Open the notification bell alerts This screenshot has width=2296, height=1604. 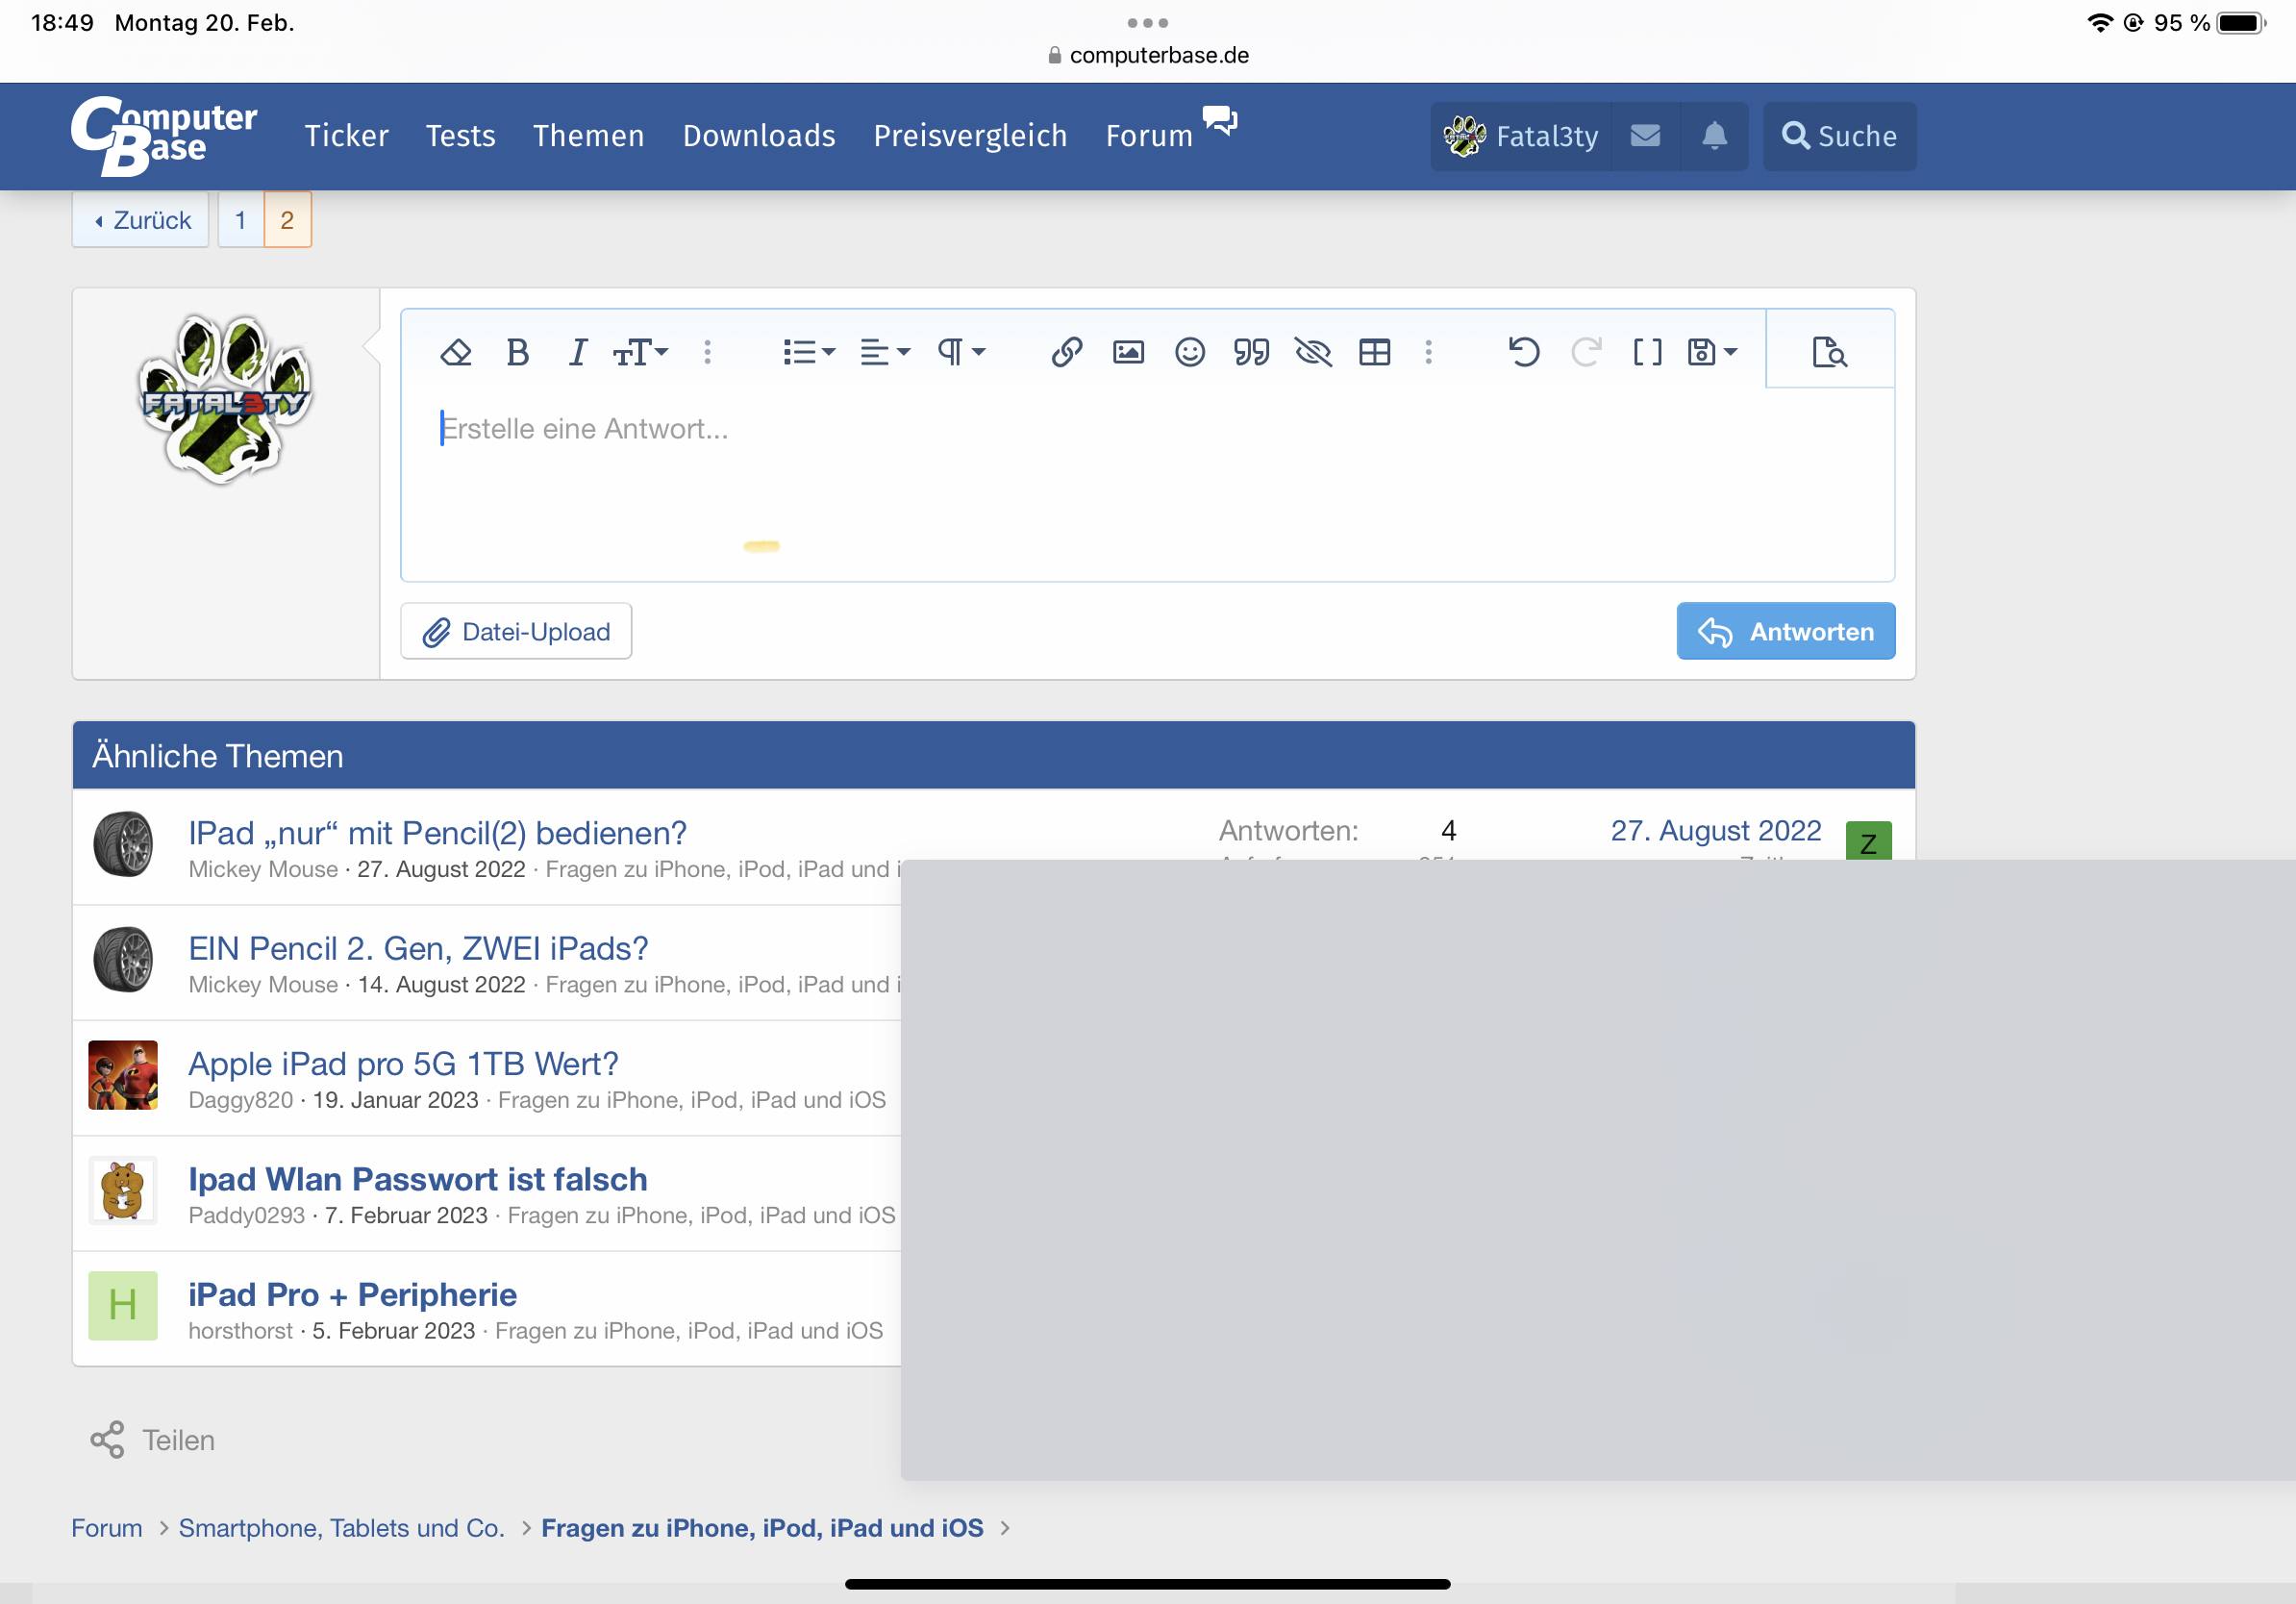tap(1714, 136)
